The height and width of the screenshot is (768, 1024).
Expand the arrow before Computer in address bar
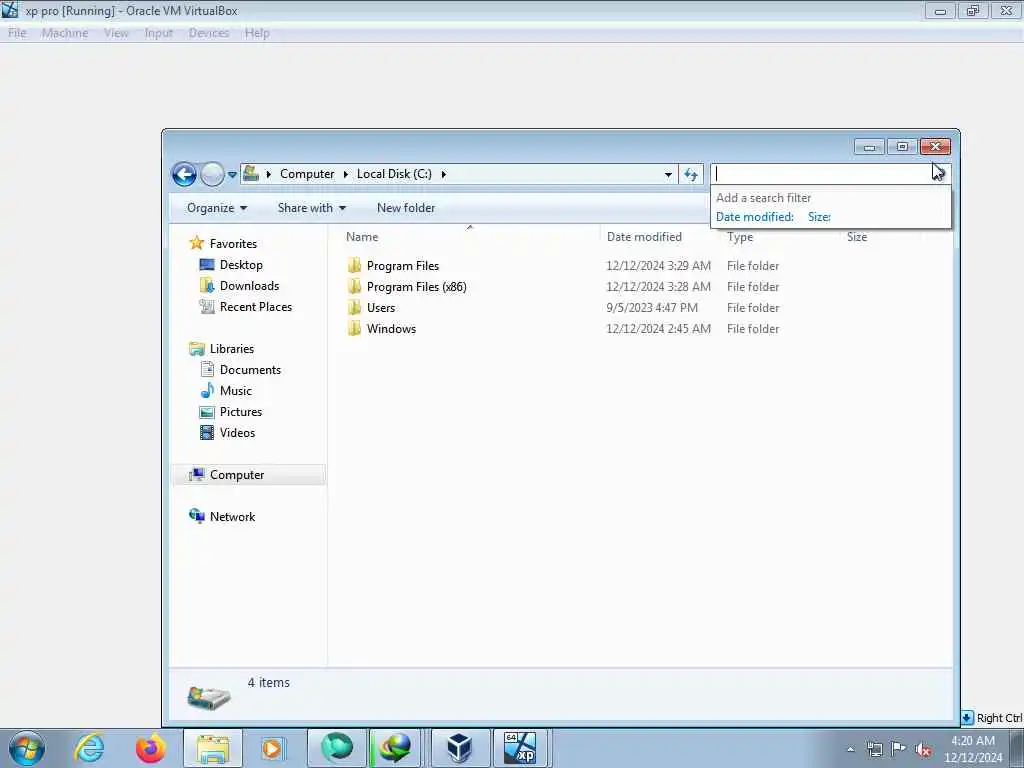268,174
